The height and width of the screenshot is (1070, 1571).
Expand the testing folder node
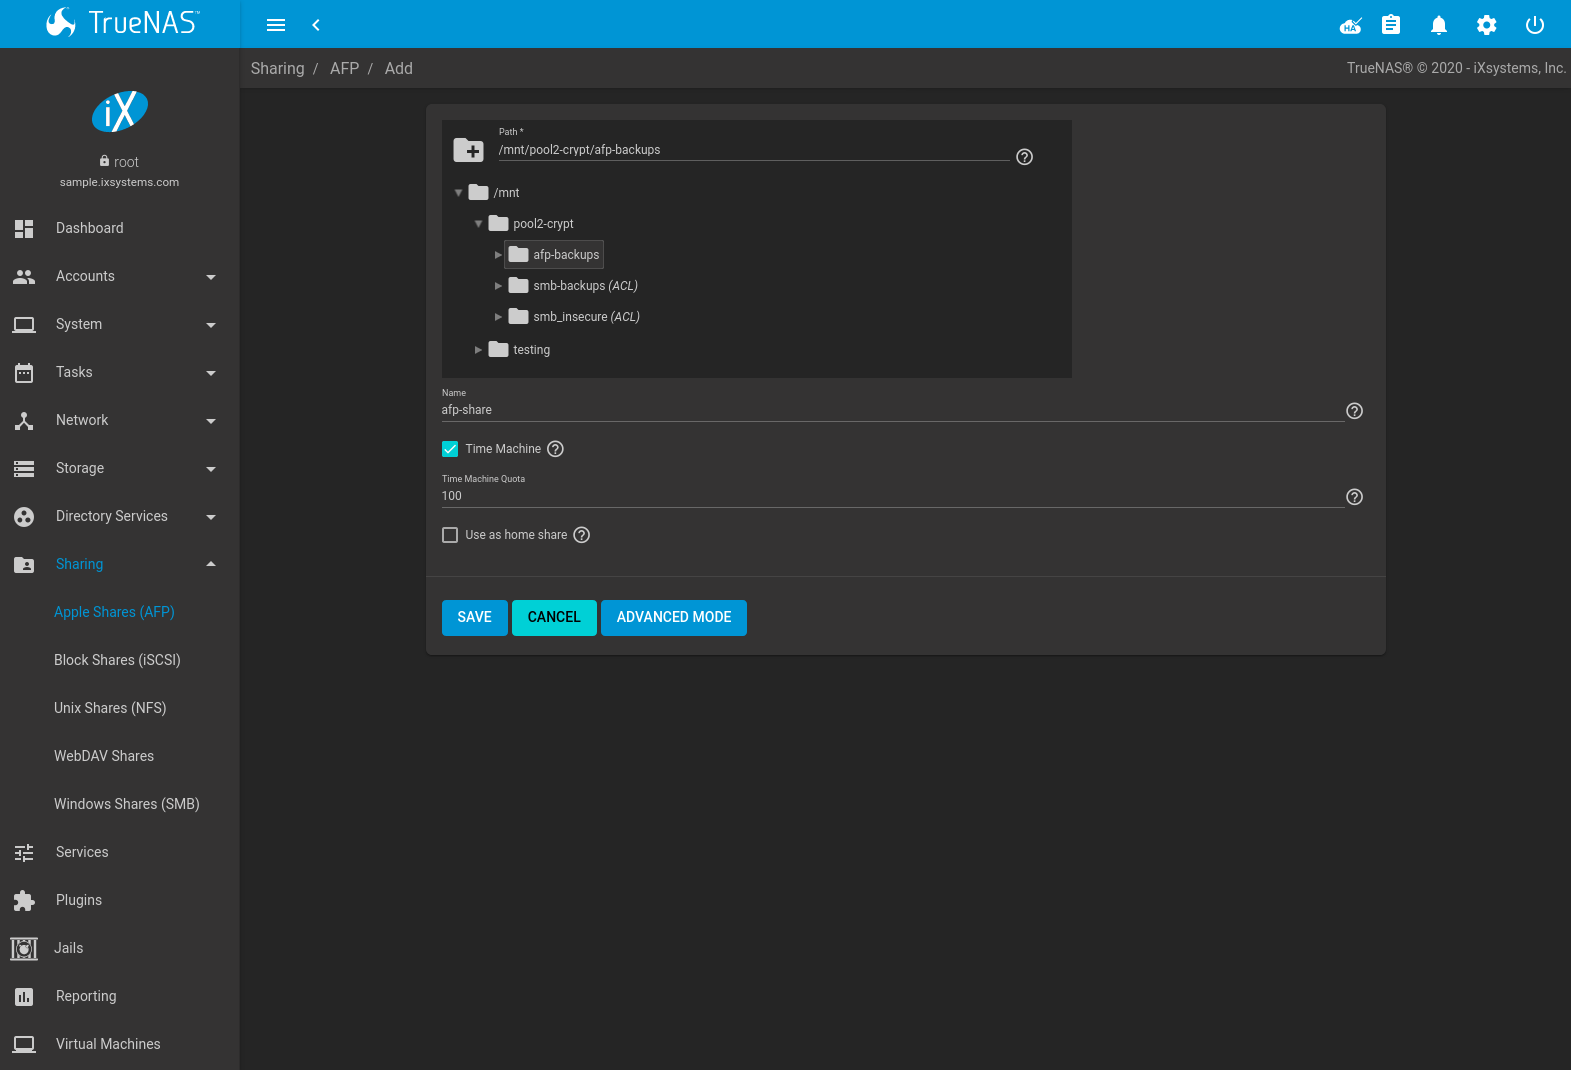pyautogui.click(x=478, y=350)
